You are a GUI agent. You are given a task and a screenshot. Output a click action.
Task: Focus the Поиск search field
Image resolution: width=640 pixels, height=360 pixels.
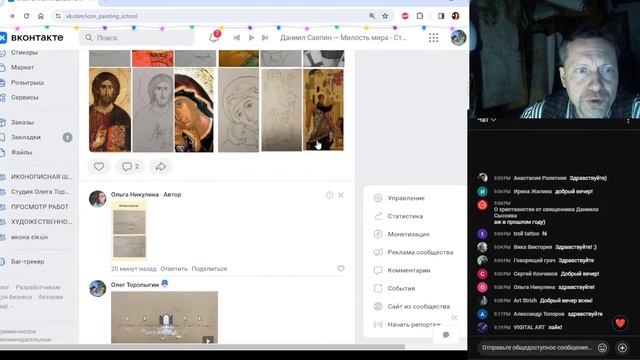pos(137,38)
